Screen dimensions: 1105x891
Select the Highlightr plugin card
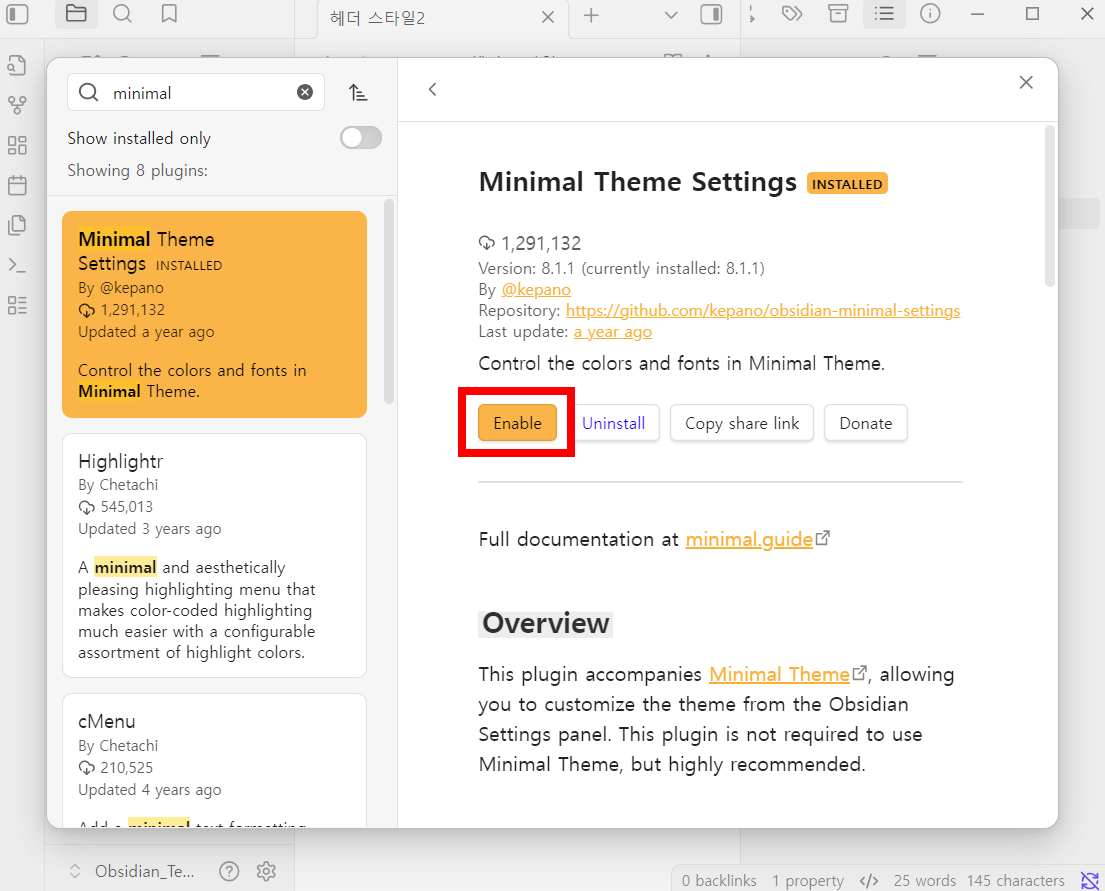pos(214,555)
